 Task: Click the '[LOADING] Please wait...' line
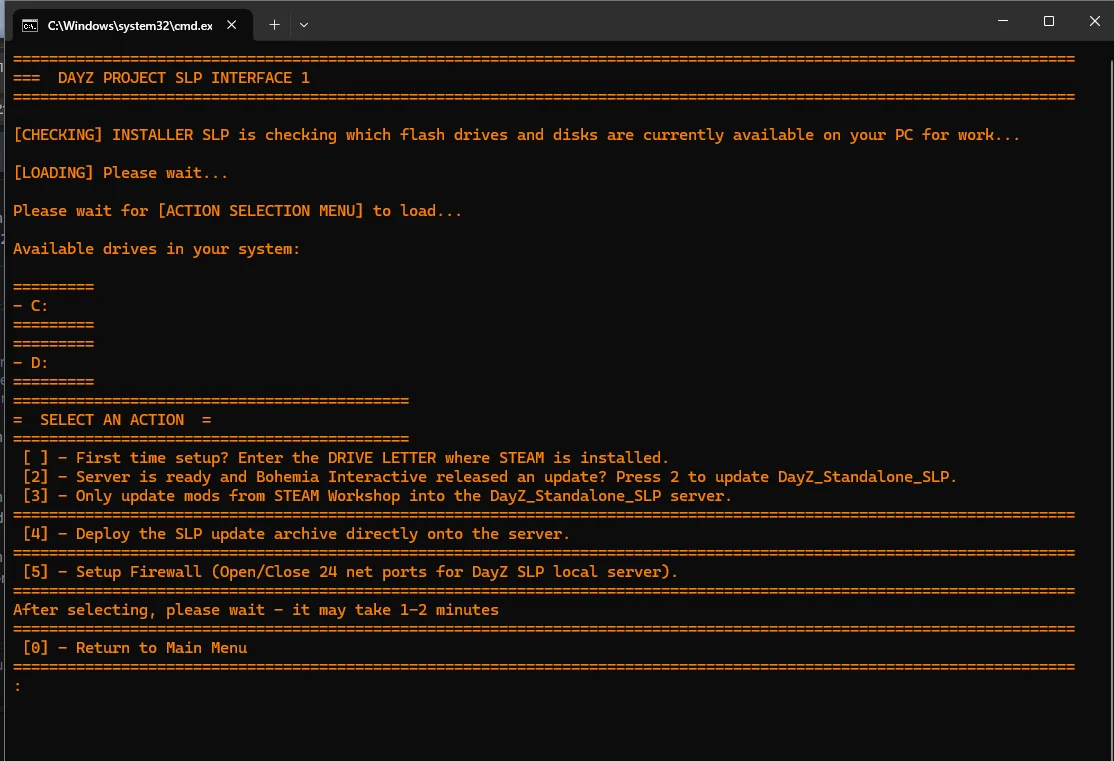(x=121, y=173)
